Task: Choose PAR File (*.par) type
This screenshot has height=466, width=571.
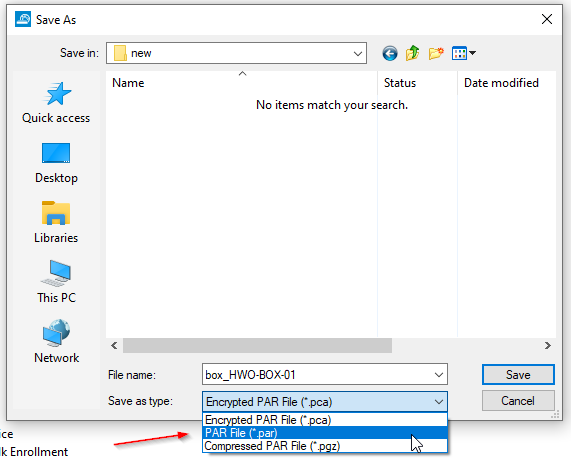Action: 325,433
